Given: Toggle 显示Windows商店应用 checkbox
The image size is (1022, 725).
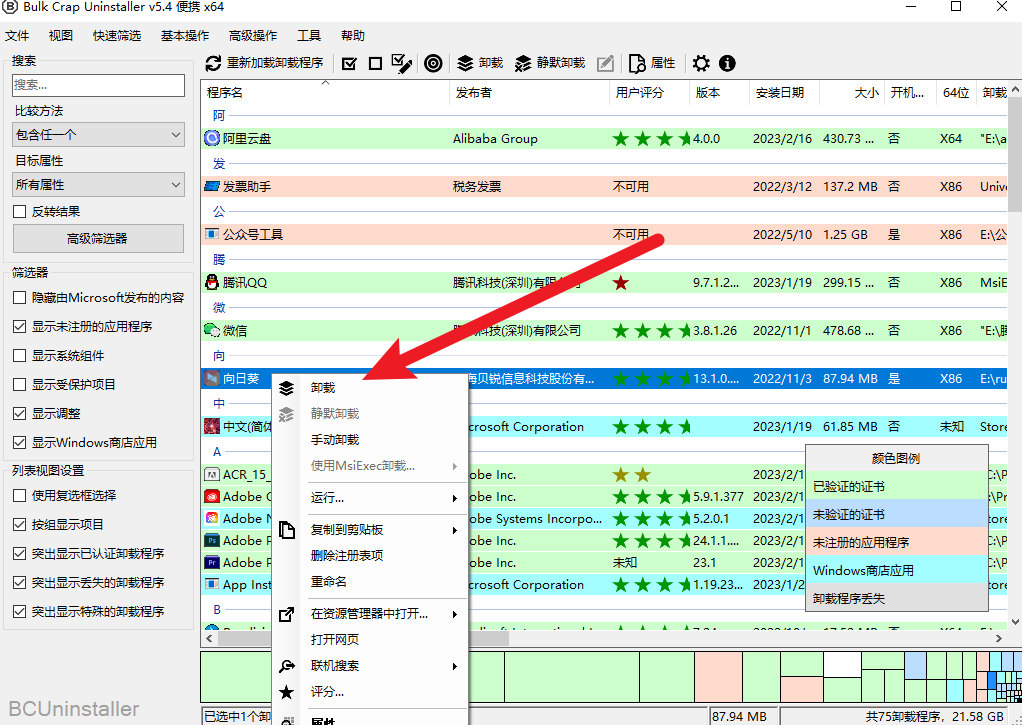Looking at the screenshot, I should (20, 443).
